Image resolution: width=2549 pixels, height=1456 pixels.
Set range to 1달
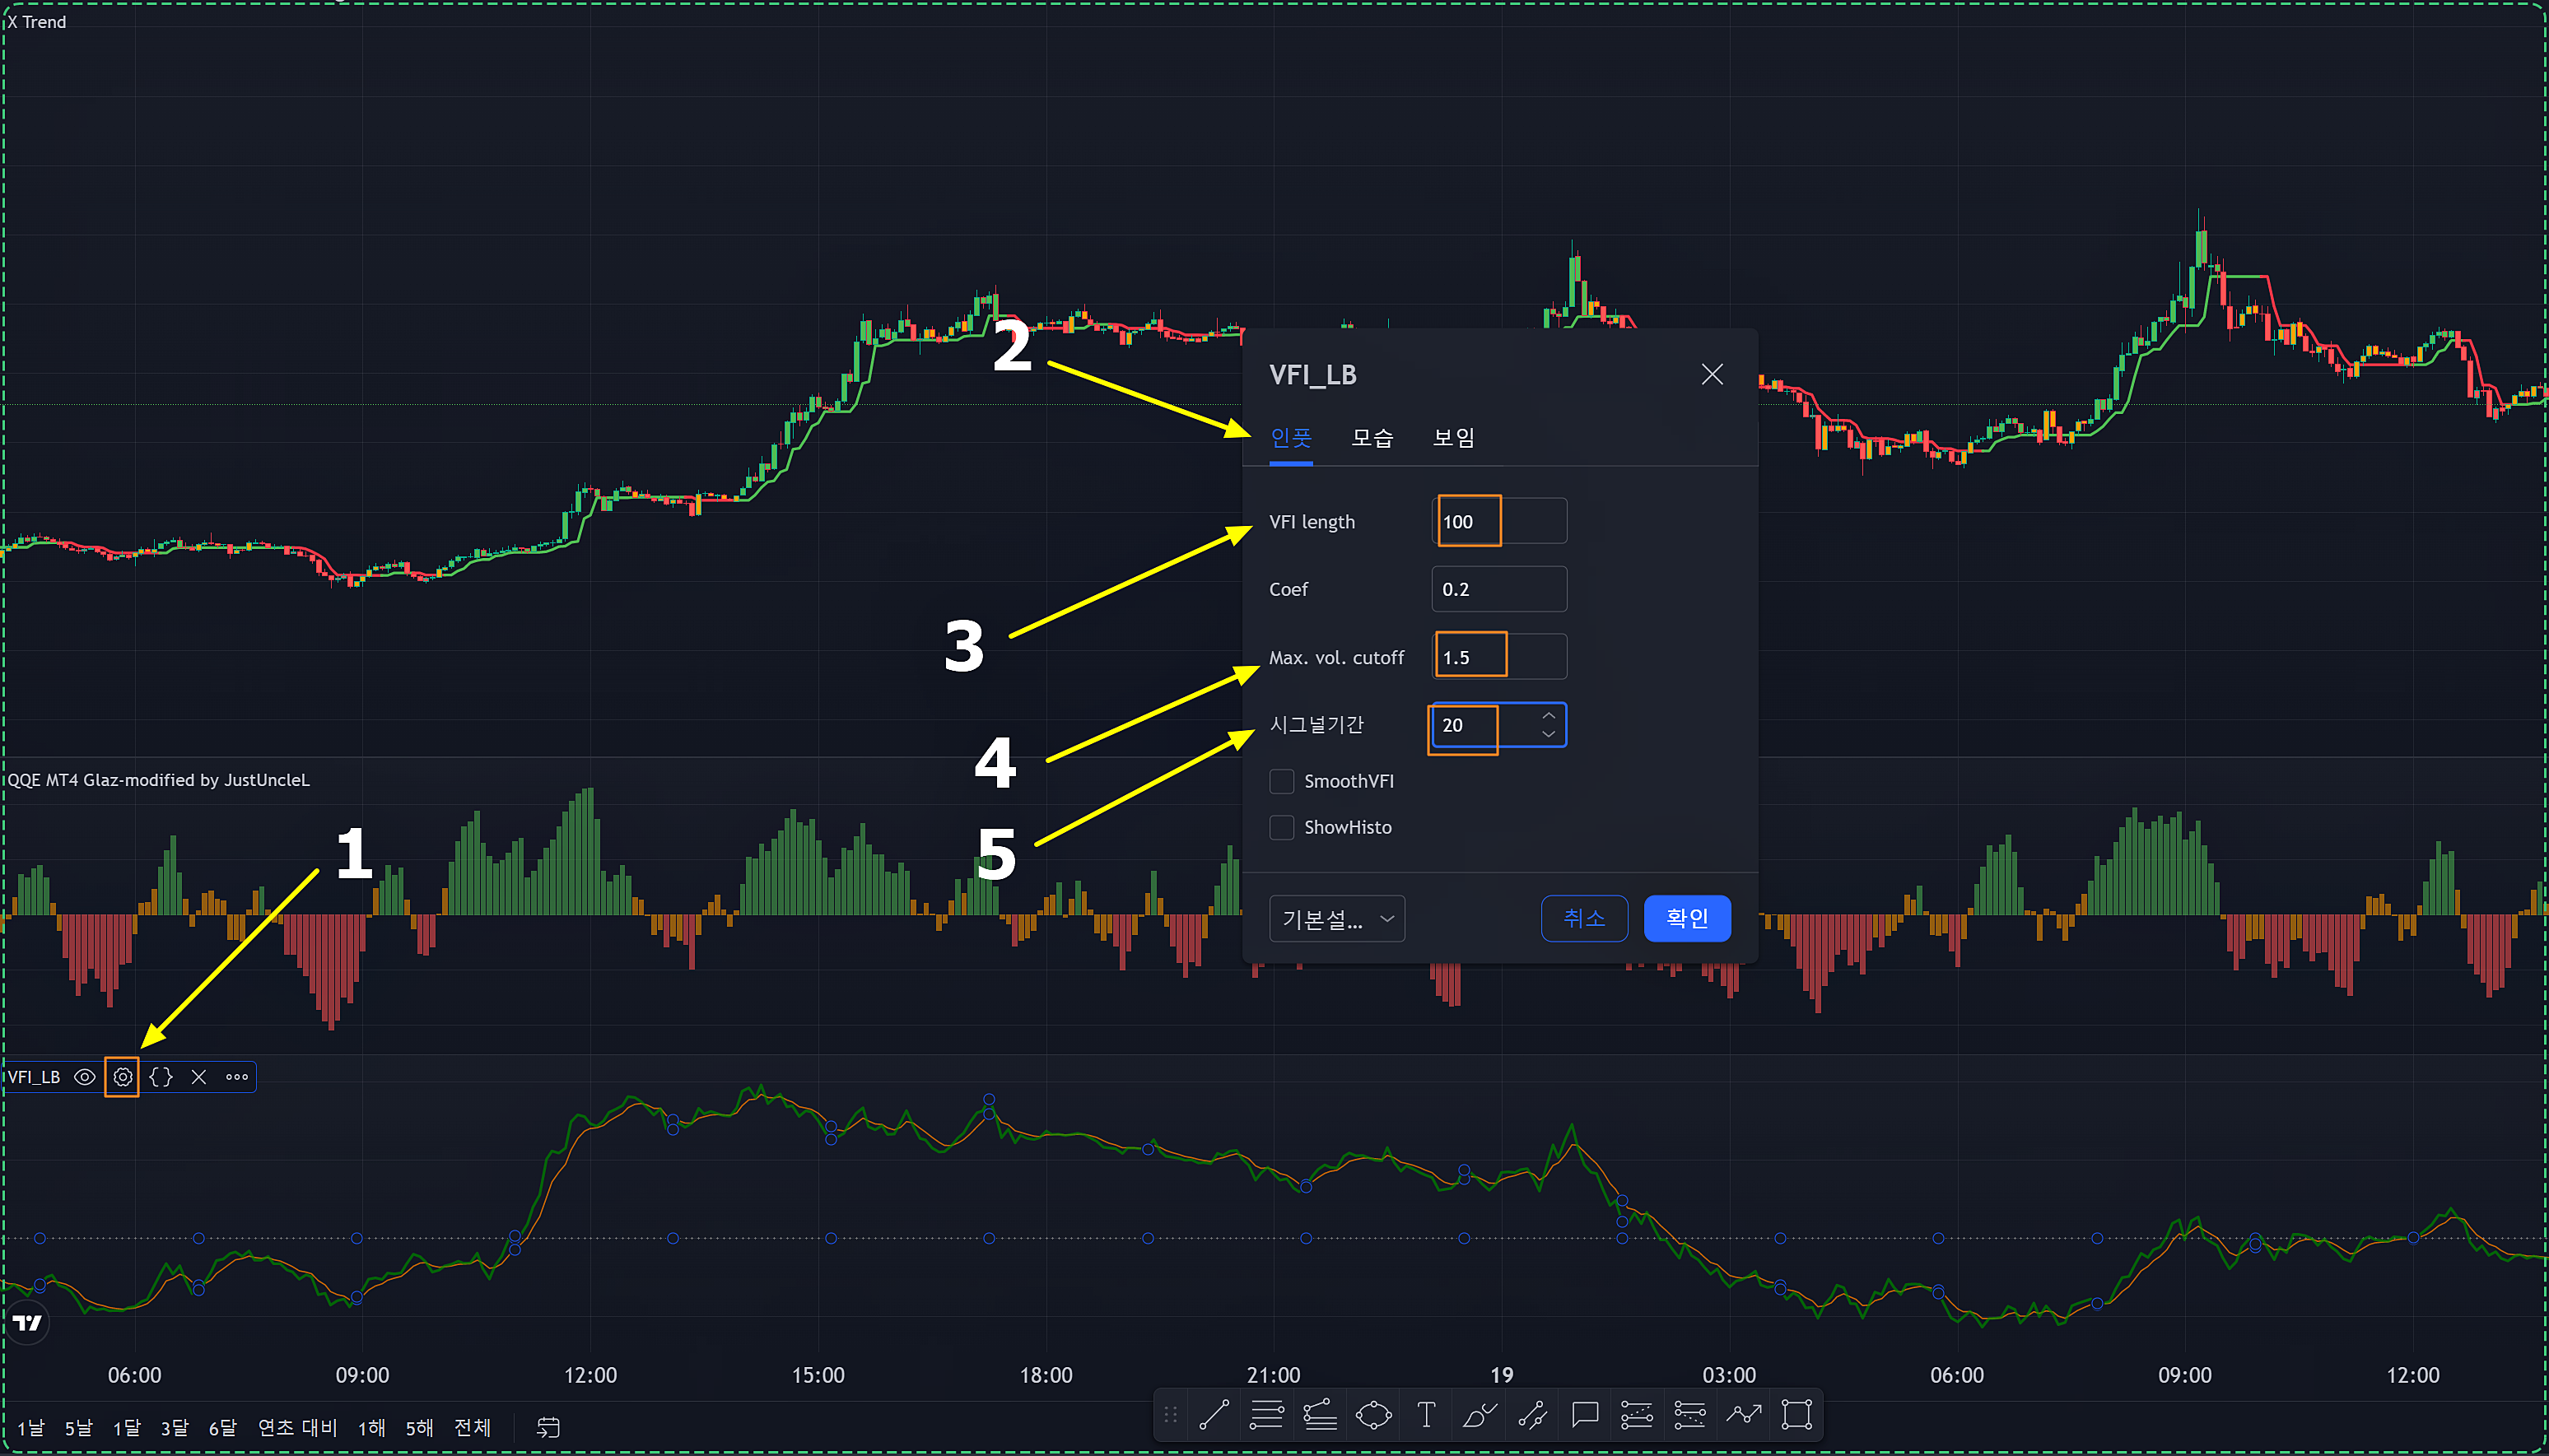point(126,1427)
